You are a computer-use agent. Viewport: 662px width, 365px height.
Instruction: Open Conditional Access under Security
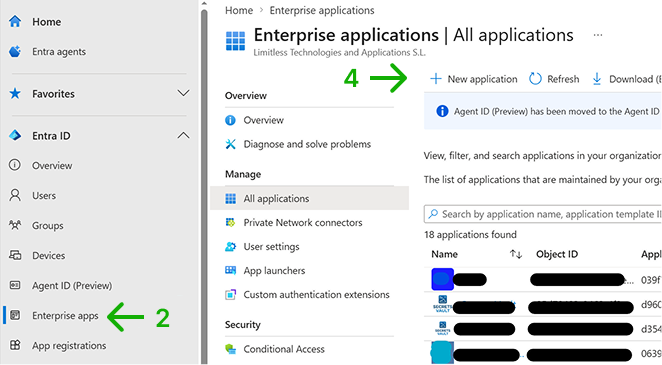[284, 349]
